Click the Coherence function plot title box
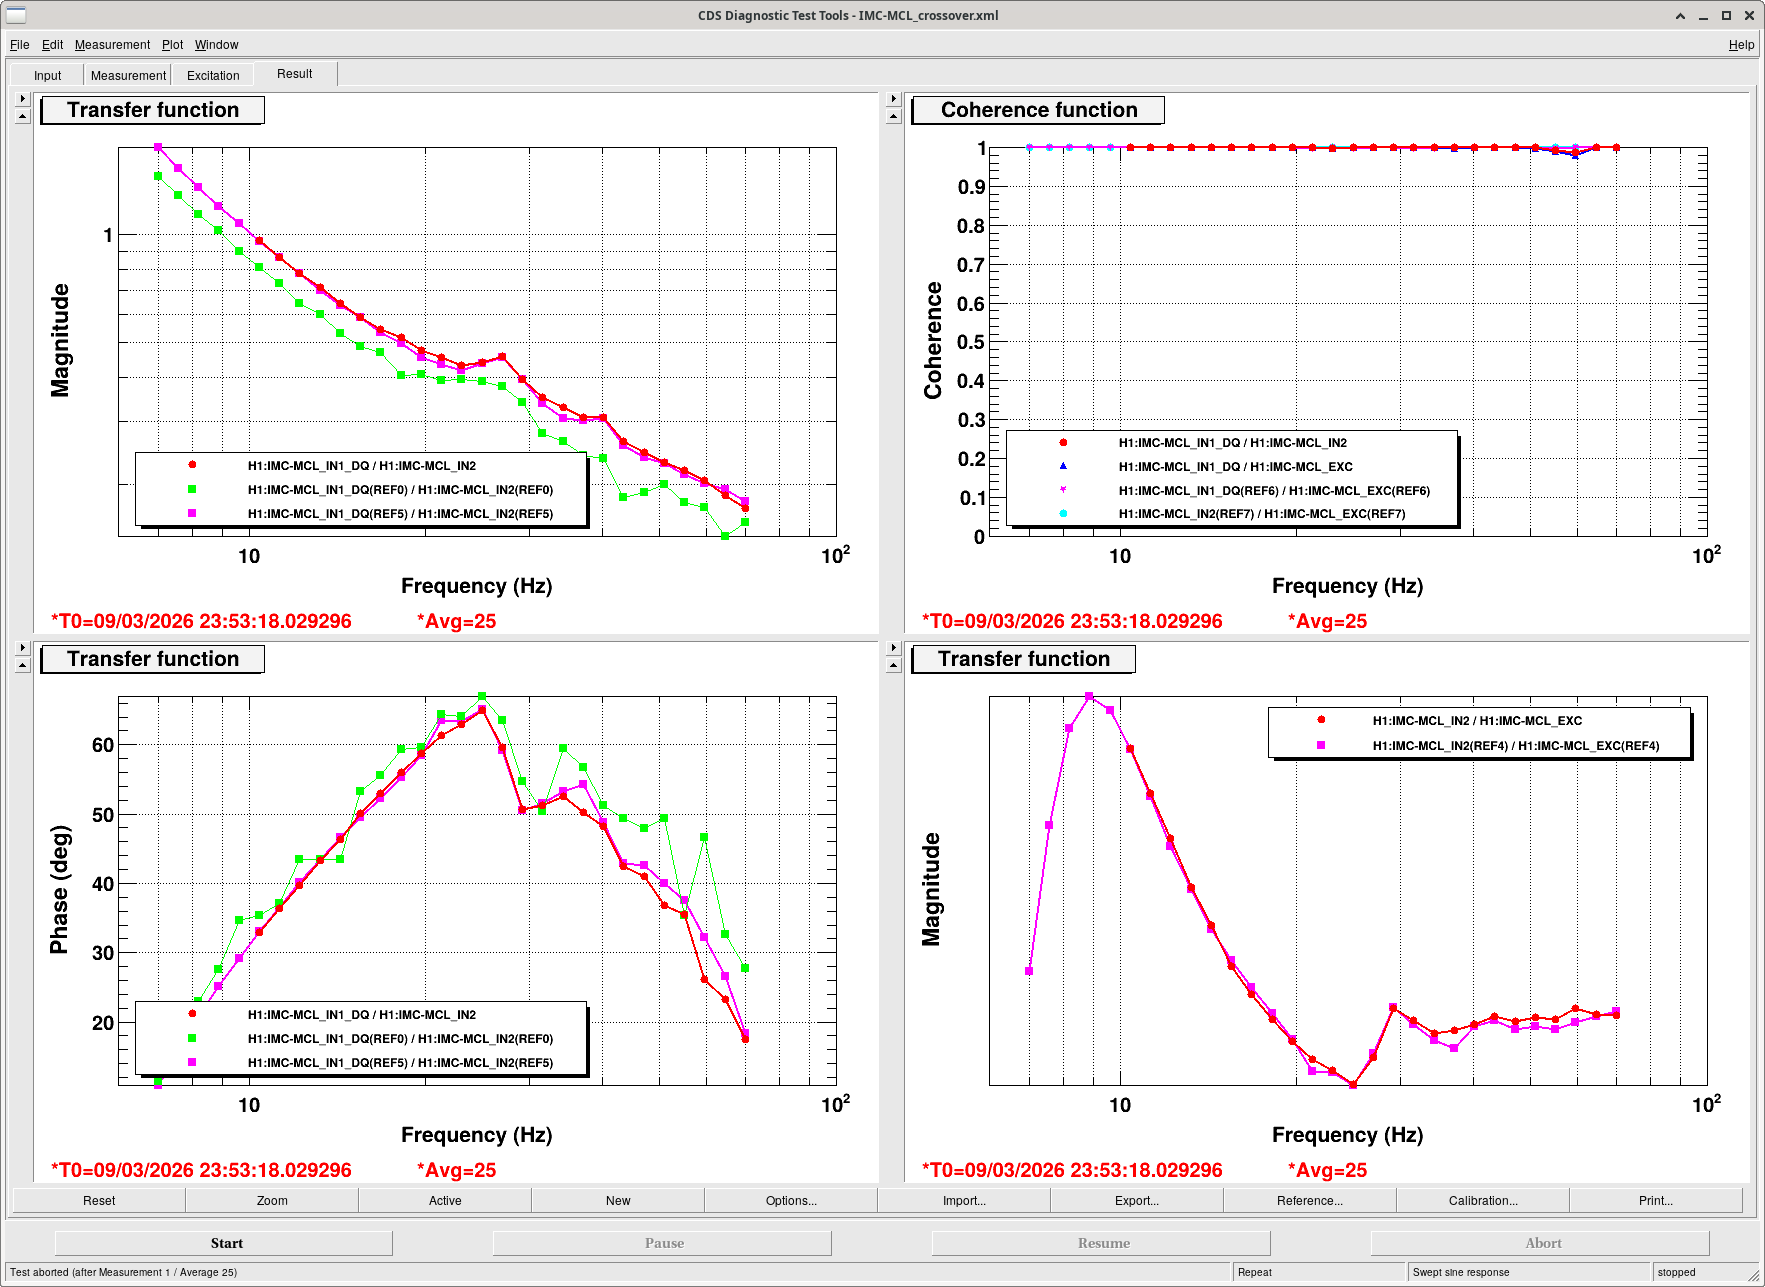 tap(1038, 110)
